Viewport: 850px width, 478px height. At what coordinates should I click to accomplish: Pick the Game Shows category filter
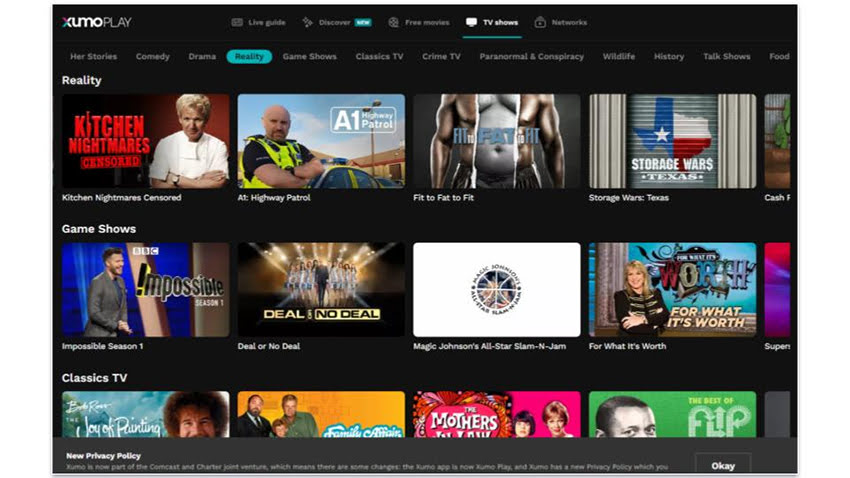tap(310, 56)
